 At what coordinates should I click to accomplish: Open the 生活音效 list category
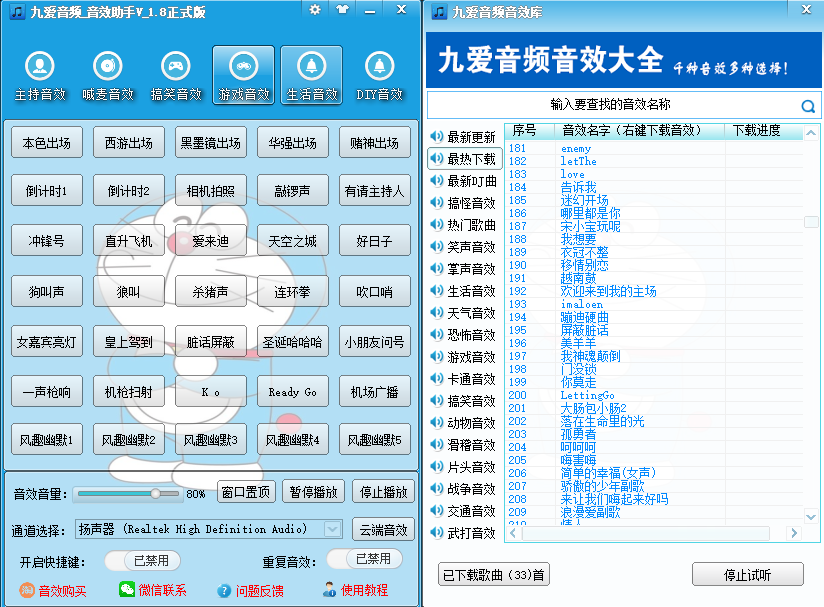(465, 291)
